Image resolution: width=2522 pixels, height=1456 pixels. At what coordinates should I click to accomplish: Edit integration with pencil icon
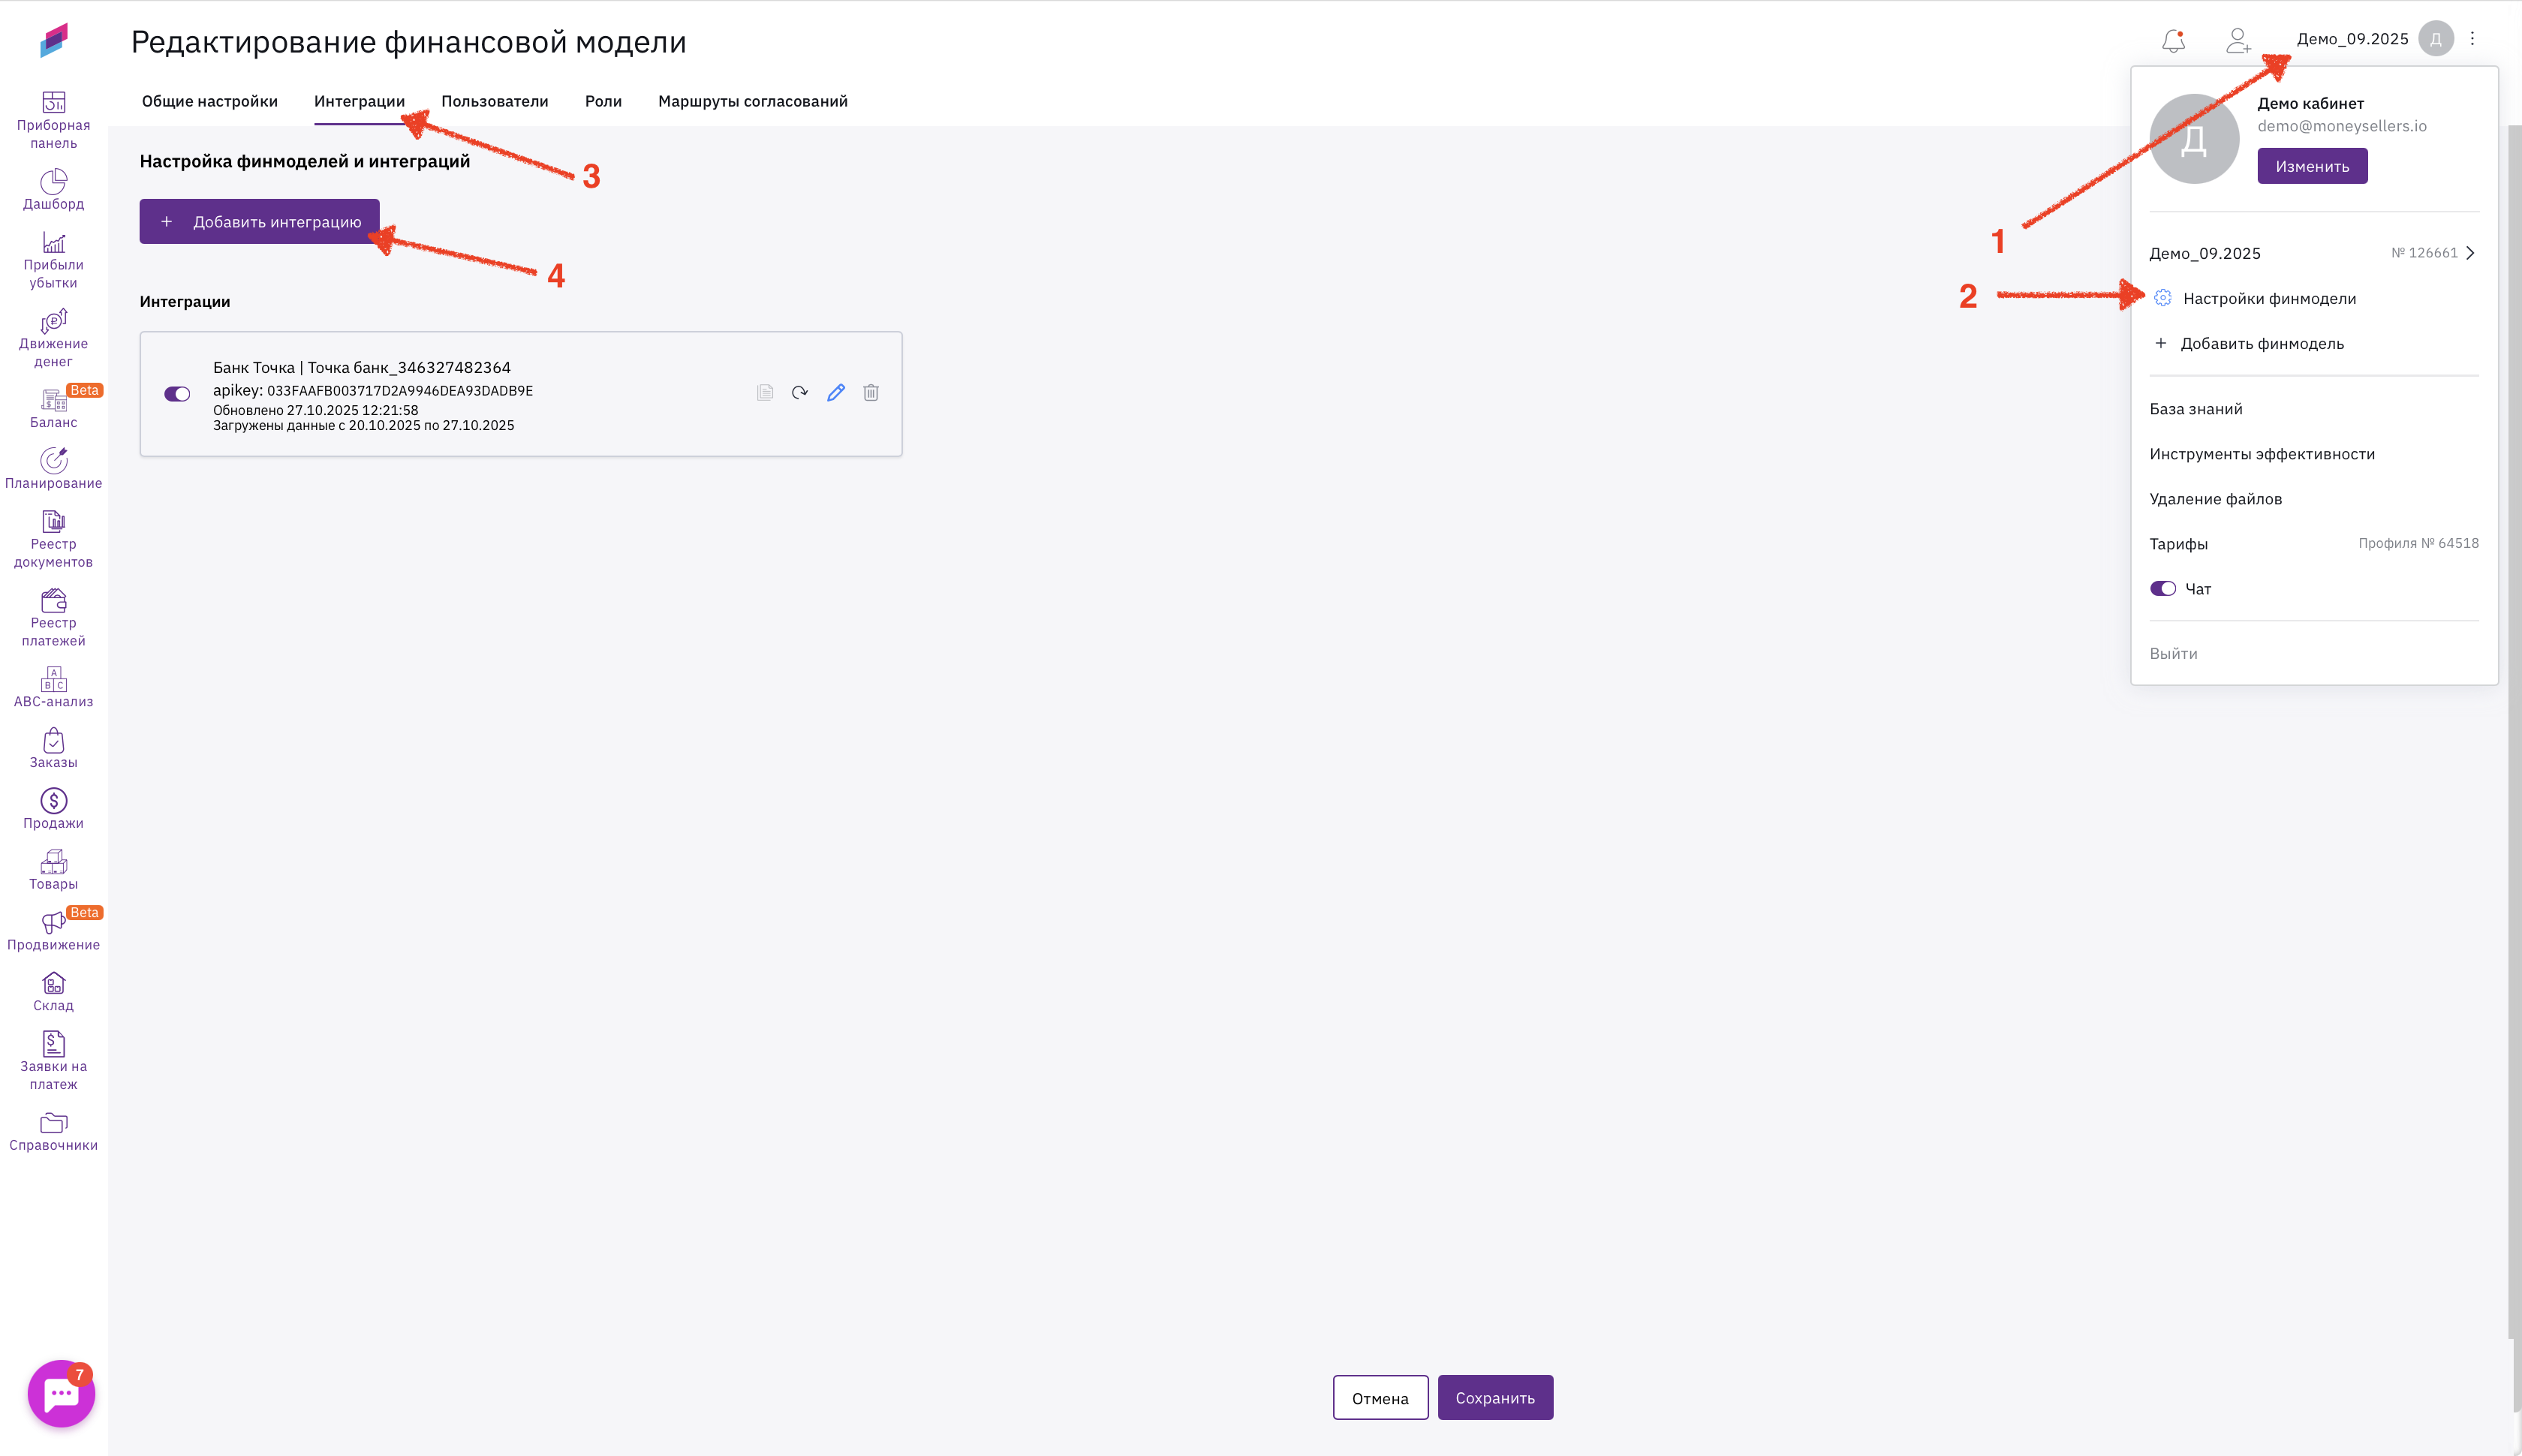836,393
